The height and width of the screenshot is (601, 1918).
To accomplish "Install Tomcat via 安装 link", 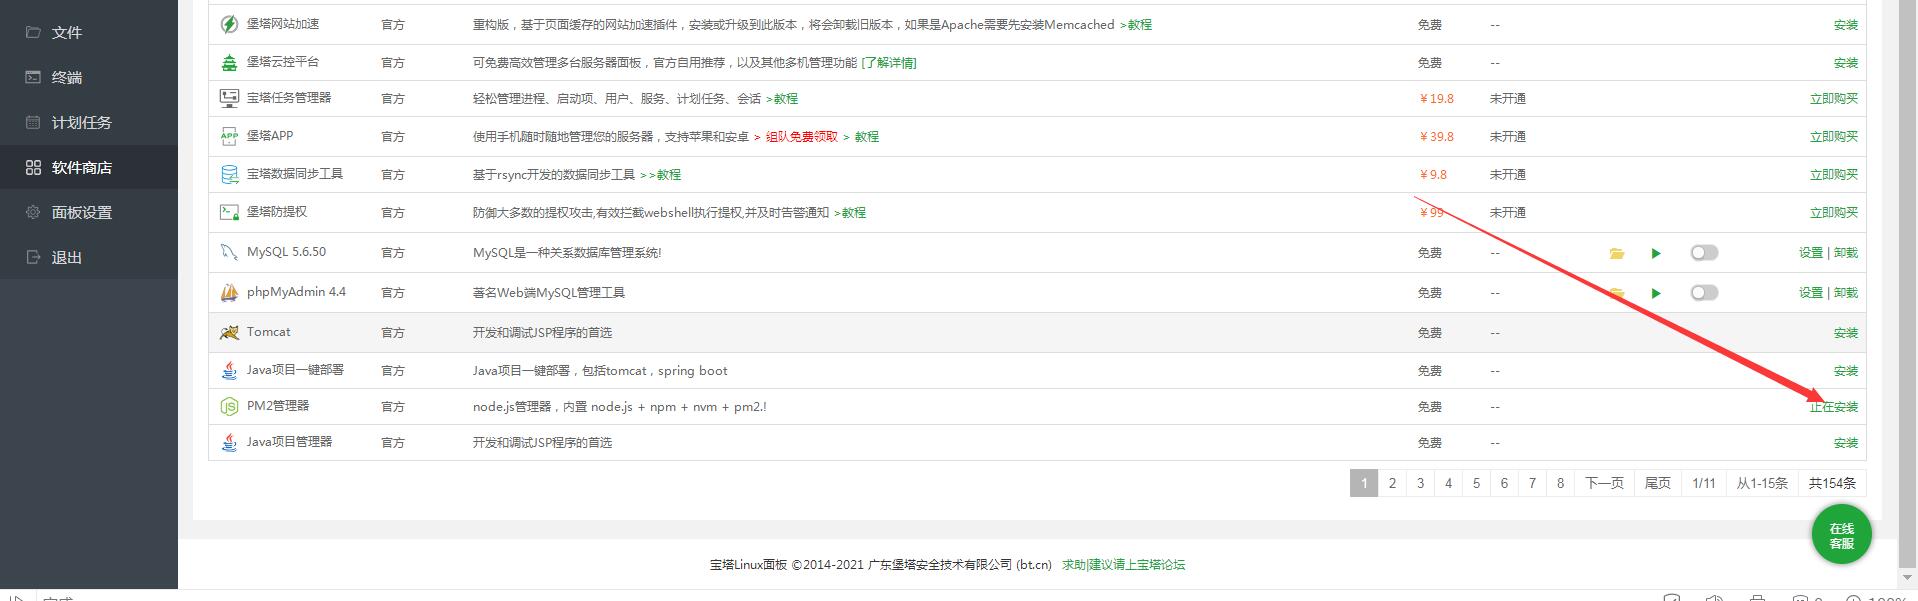I will click(x=1845, y=332).
